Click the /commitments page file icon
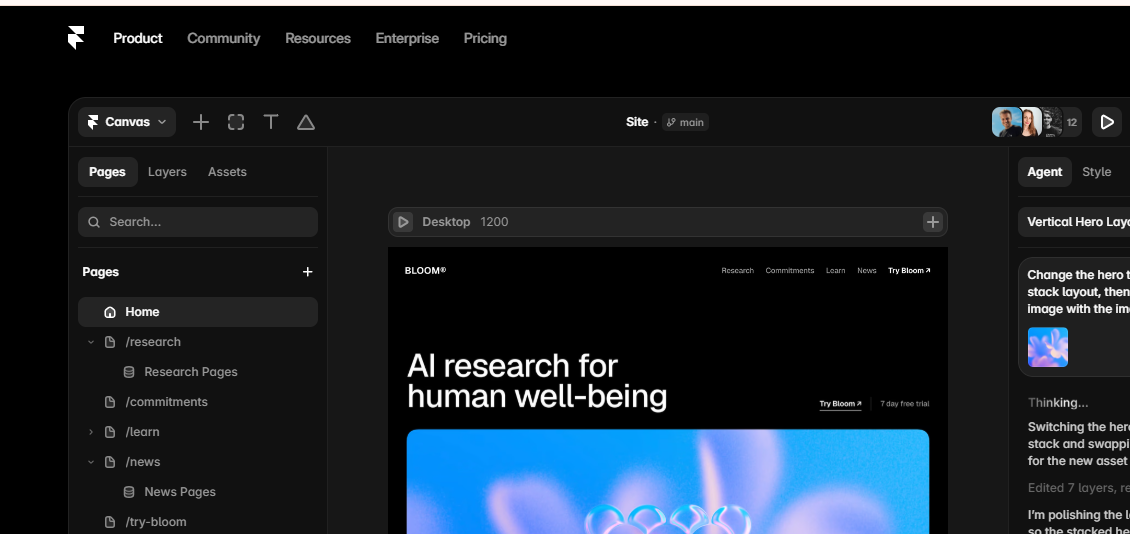This screenshot has width=1130, height=534. (x=110, y=402)
